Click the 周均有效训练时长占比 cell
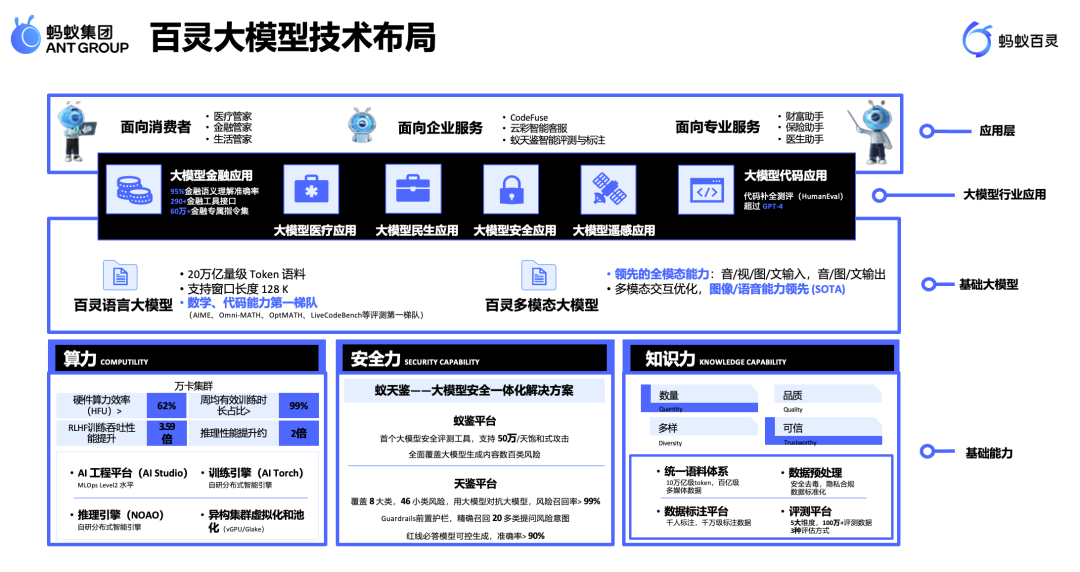The width and height of the screenshot is (1080, 572). click(234, 406)
